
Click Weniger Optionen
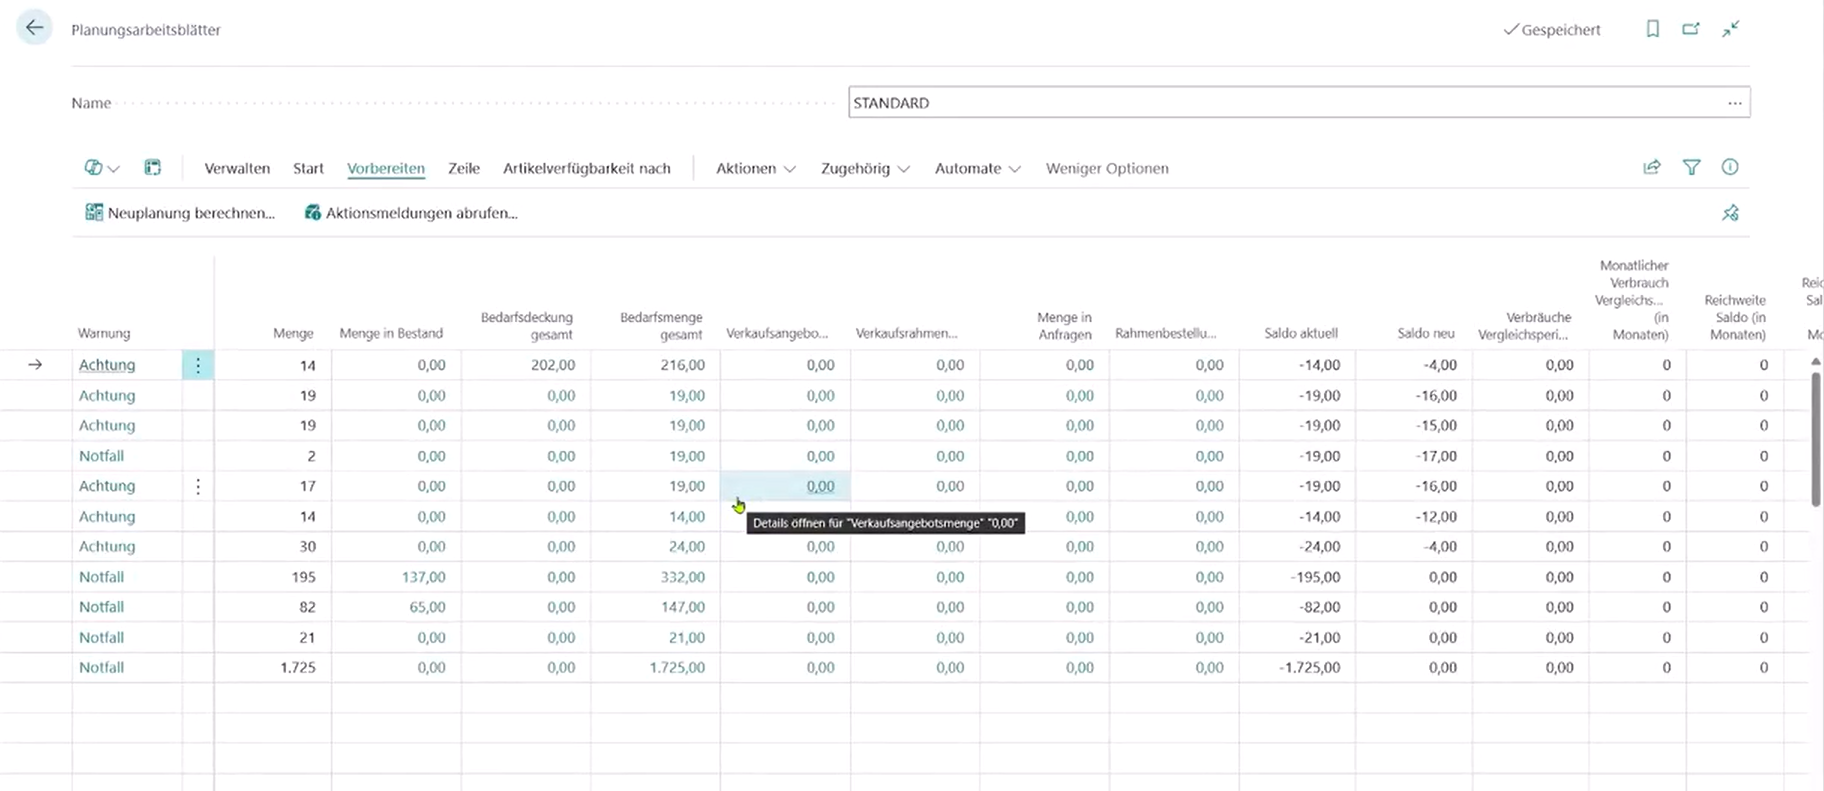[1106, 168]
